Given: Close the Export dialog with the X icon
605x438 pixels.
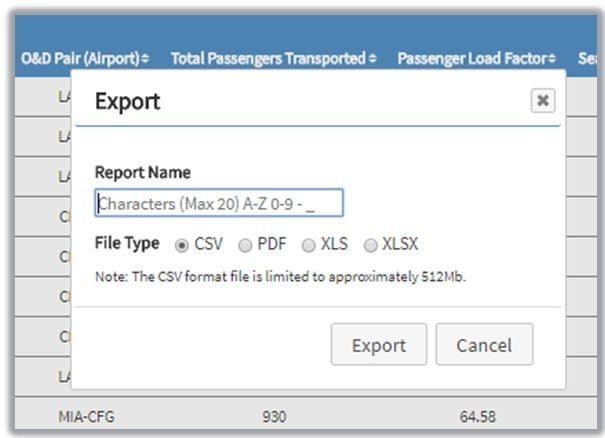Looking at the screenshot, I should pyautogui.click(x=542, y=100).
